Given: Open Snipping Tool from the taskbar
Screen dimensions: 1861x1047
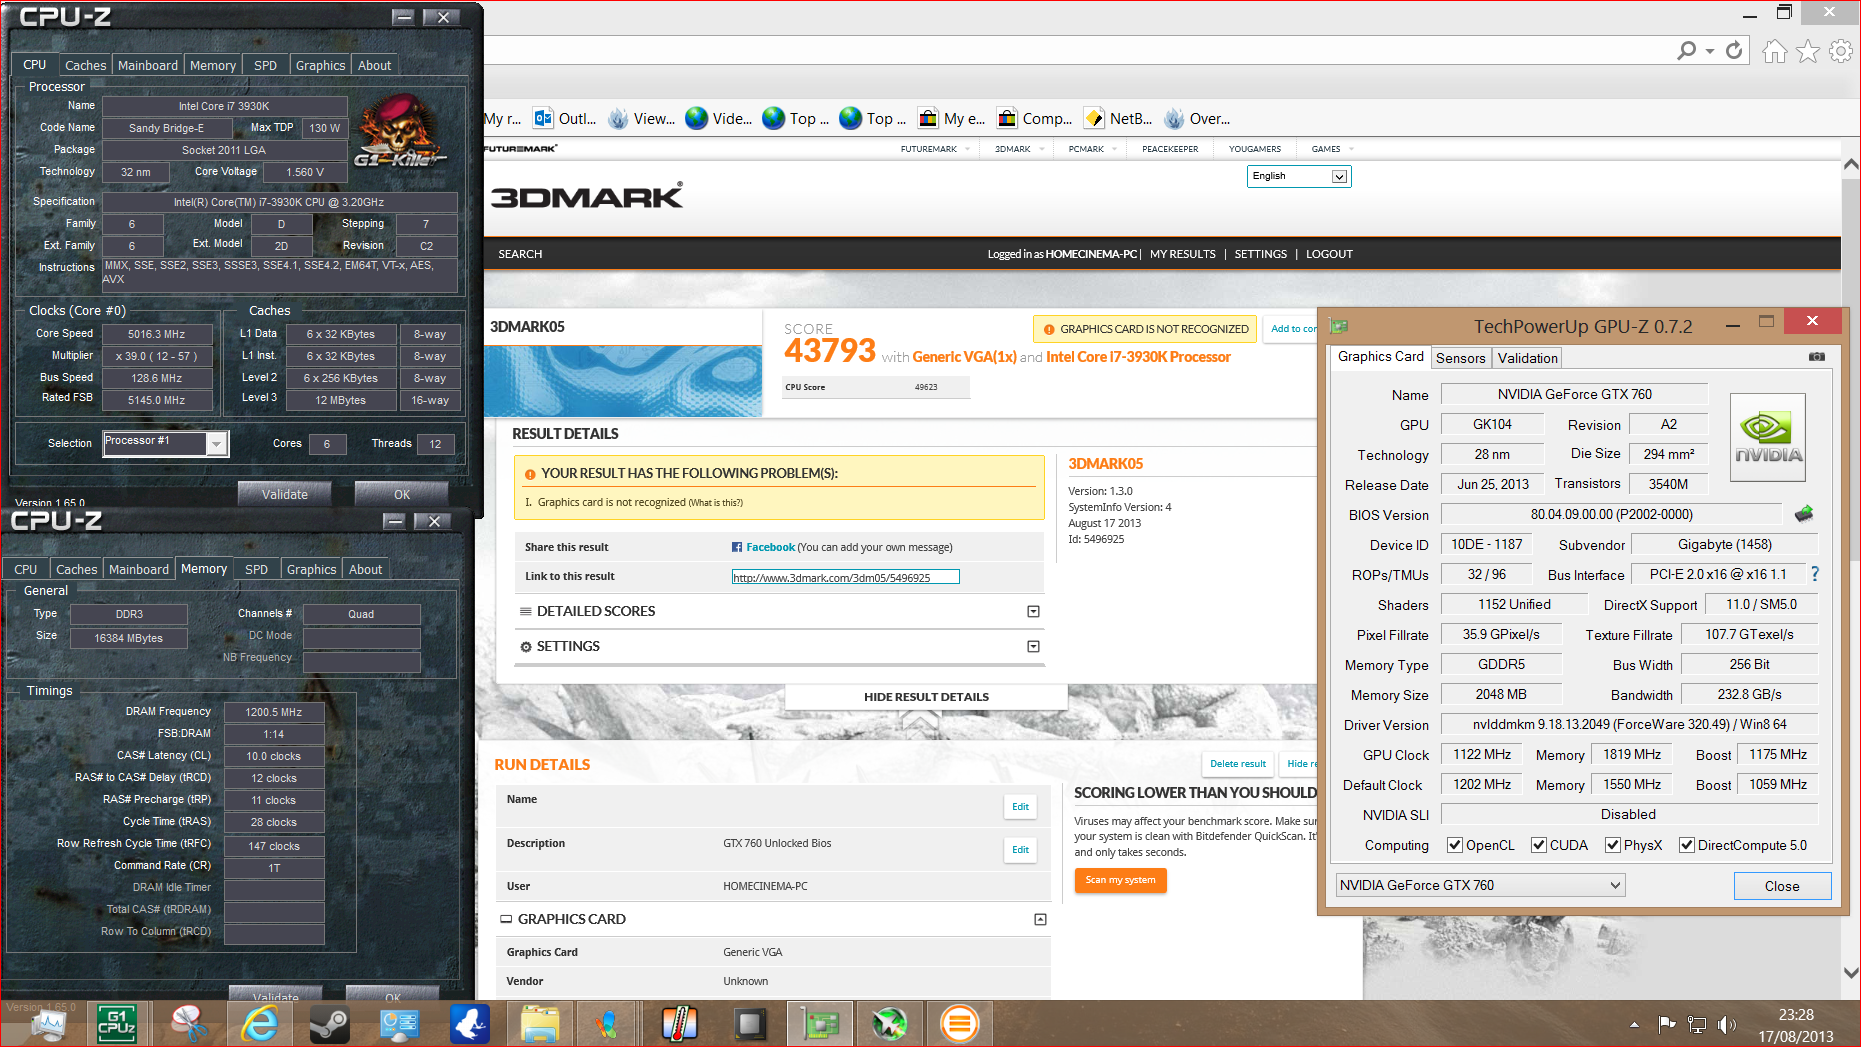Looking at the screenshot, I should pyautogui.click(x=188, y=1024).
